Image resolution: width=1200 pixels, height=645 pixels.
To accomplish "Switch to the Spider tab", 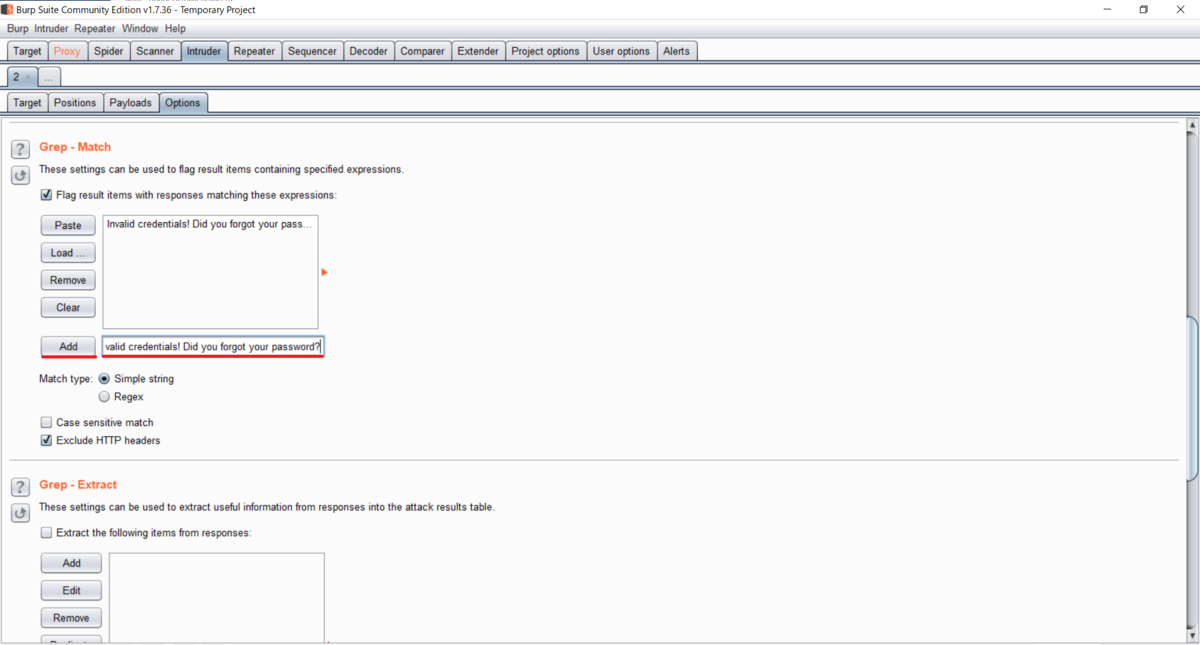I will [x=108, y=51].
